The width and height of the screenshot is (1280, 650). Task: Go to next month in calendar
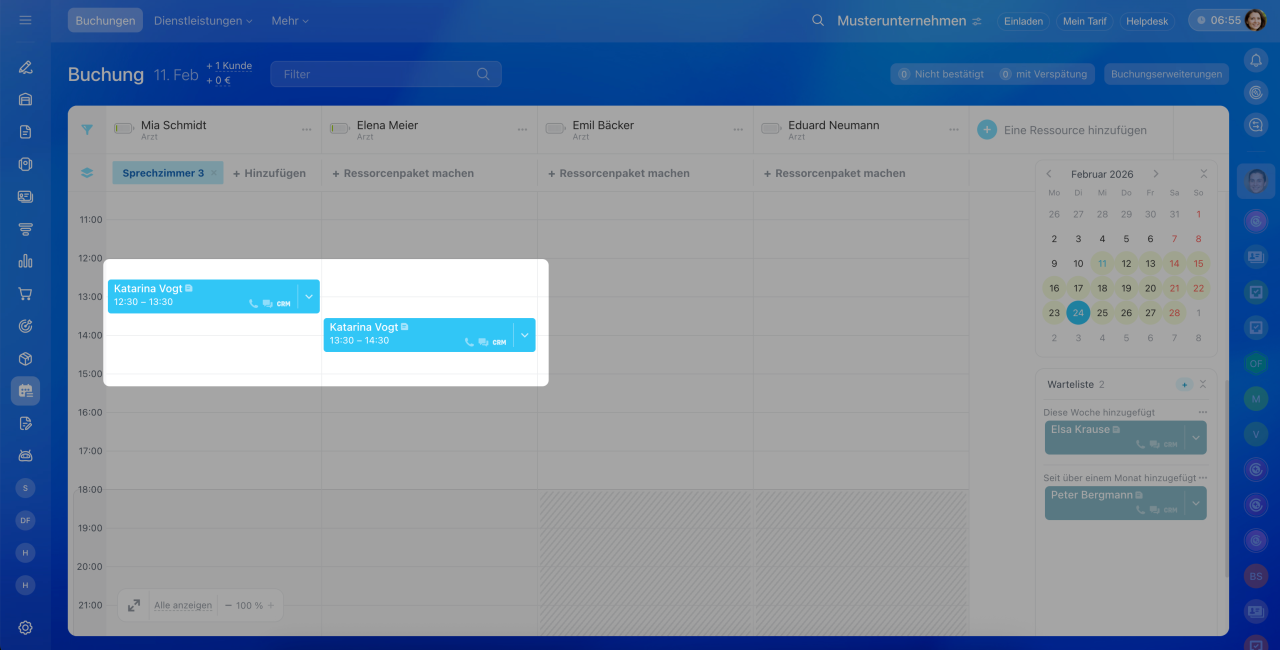point(1156,174)
